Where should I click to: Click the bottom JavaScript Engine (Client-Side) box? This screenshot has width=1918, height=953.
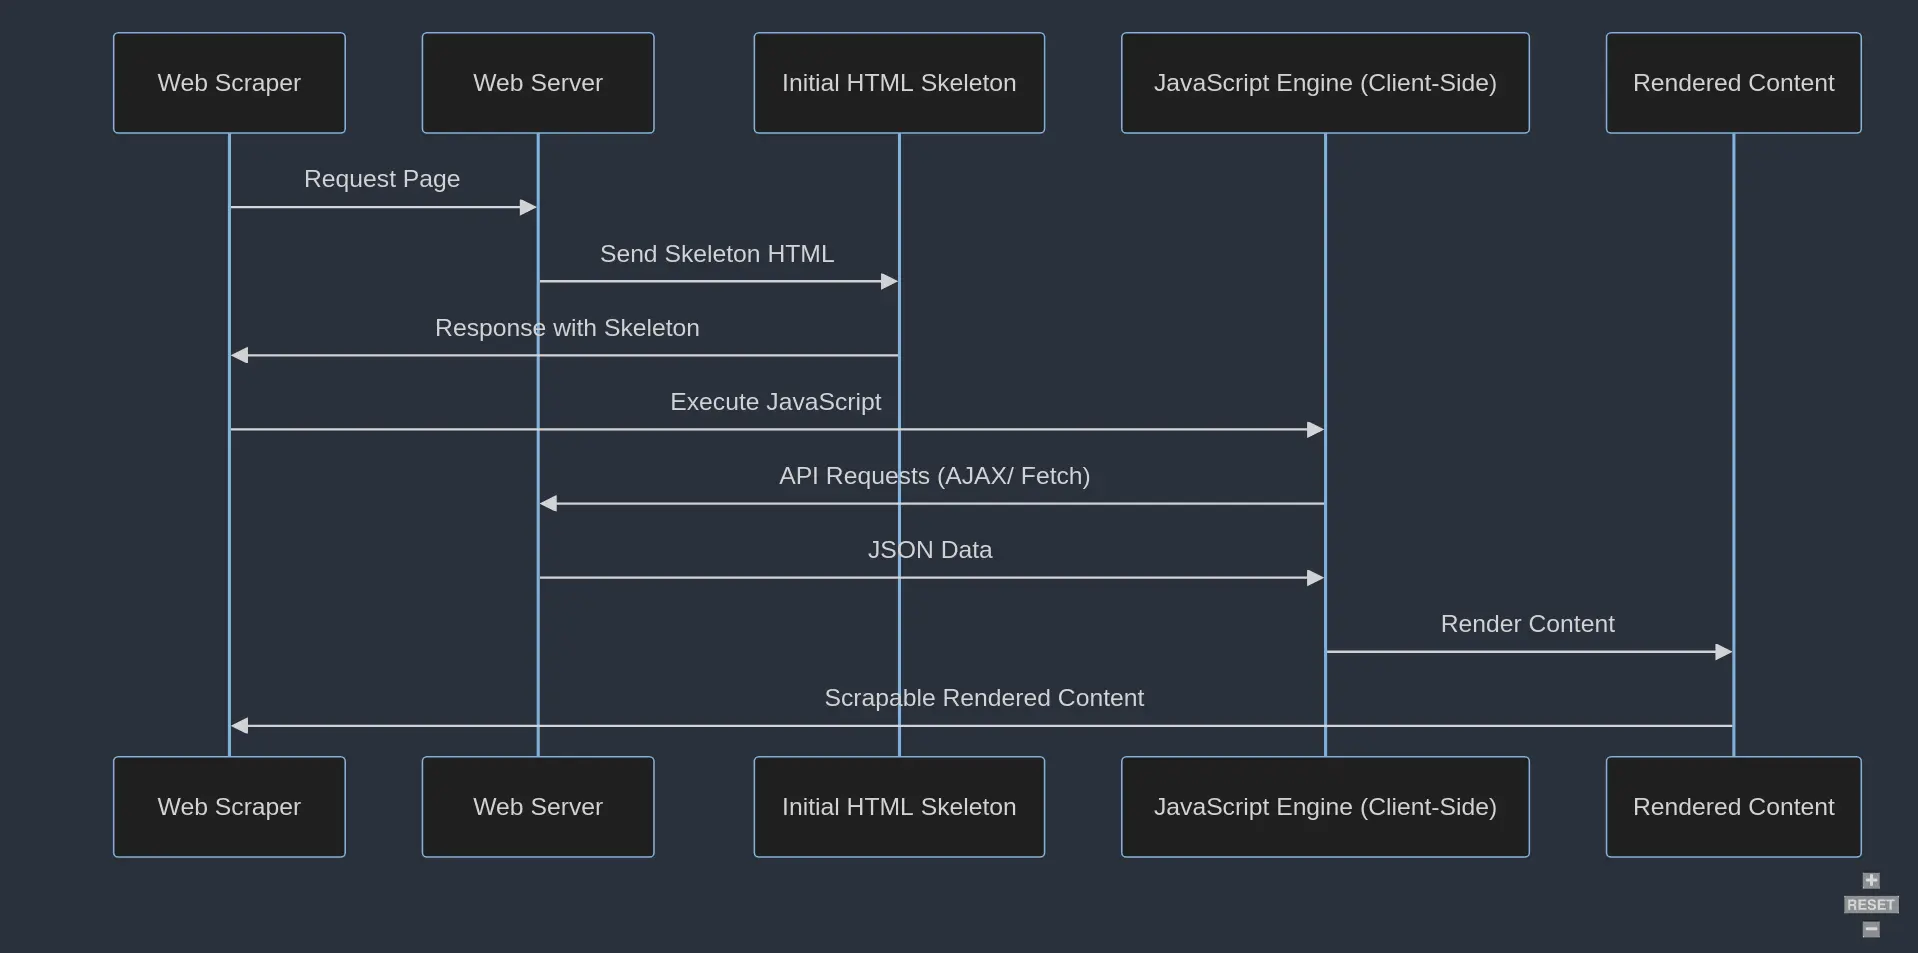[x=1324, y=806]
